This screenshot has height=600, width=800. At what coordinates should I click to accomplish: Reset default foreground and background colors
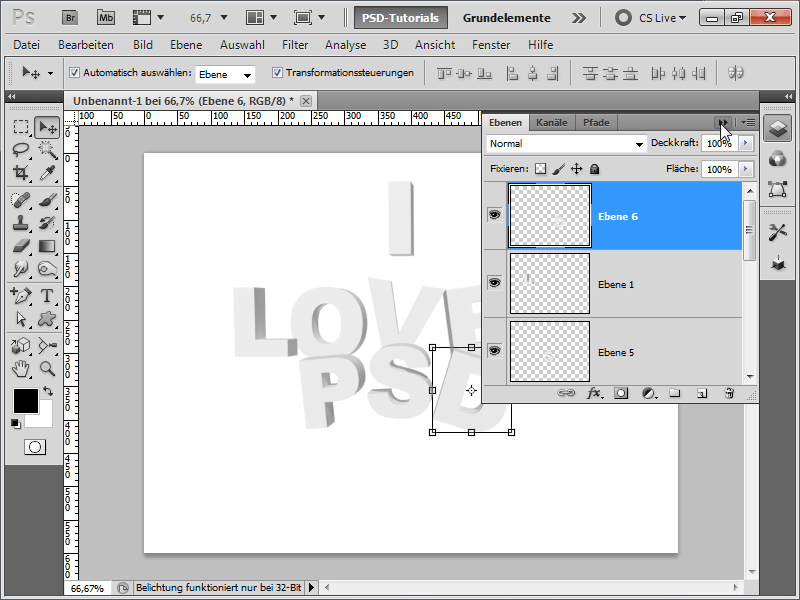(15, 423)
